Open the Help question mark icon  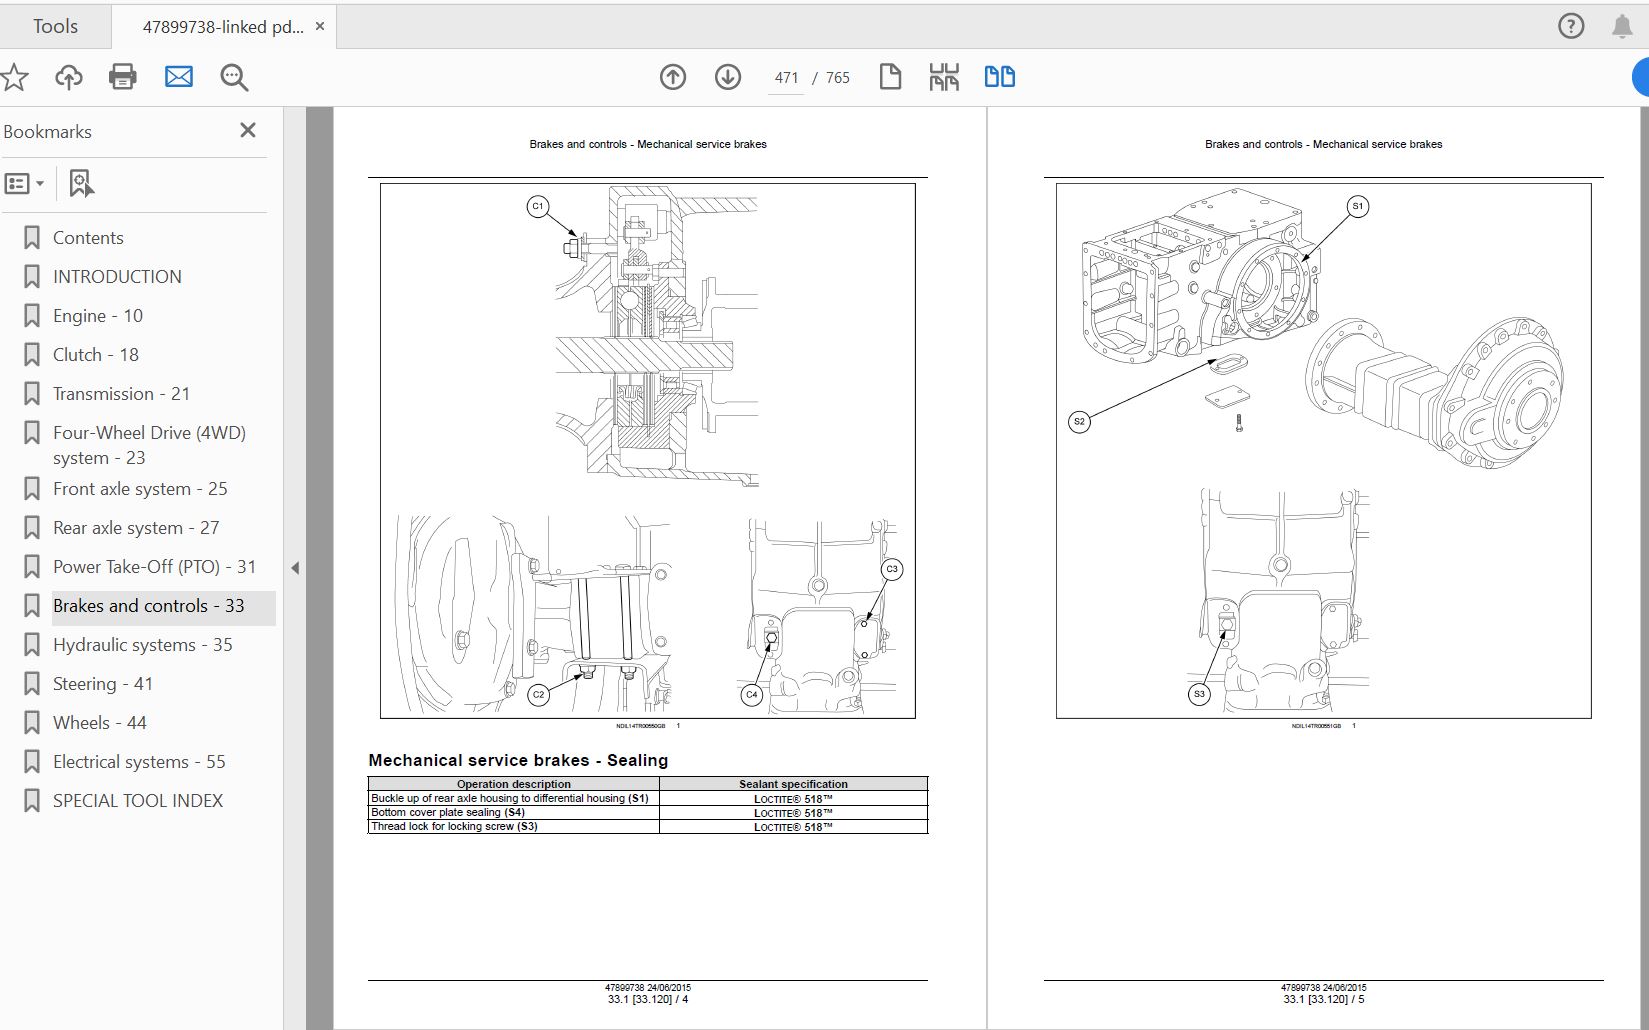point(1570,25)
